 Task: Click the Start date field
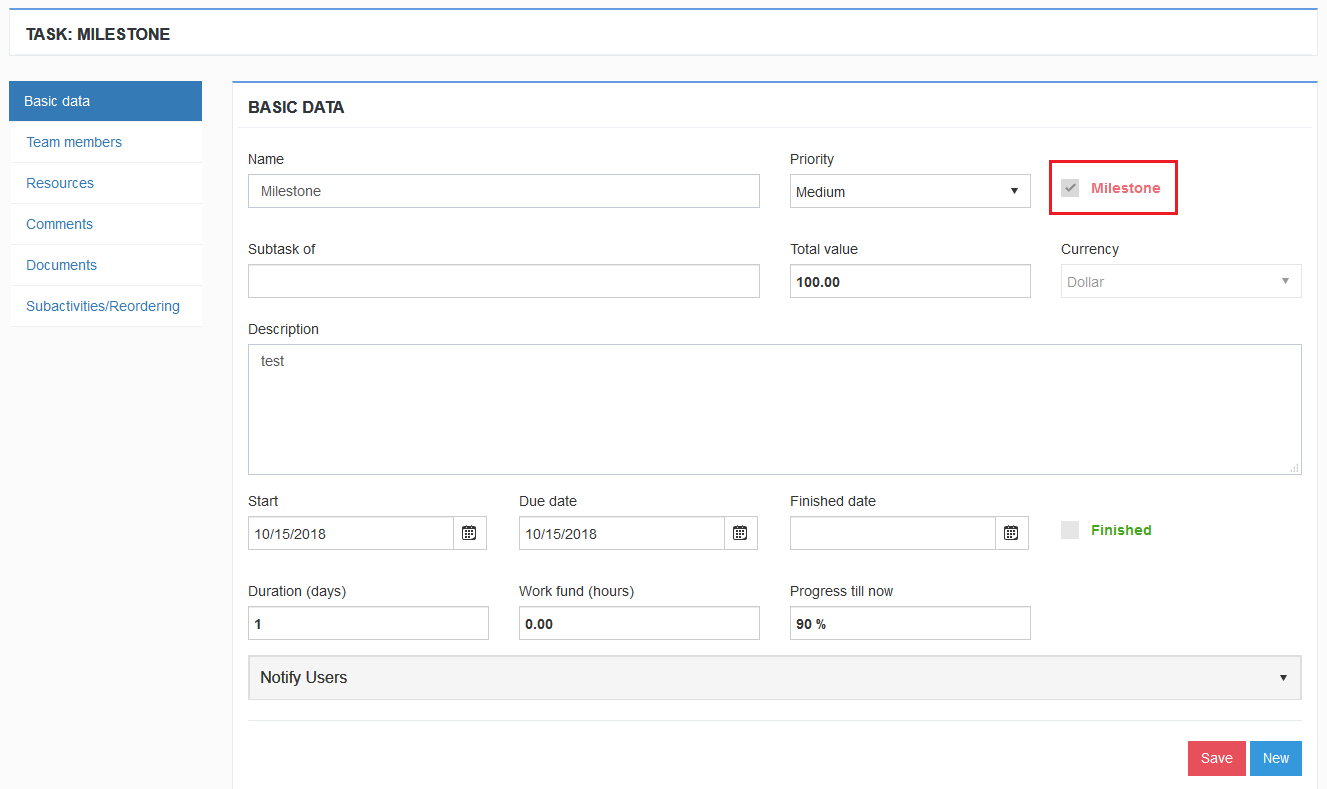coord(351,533)
